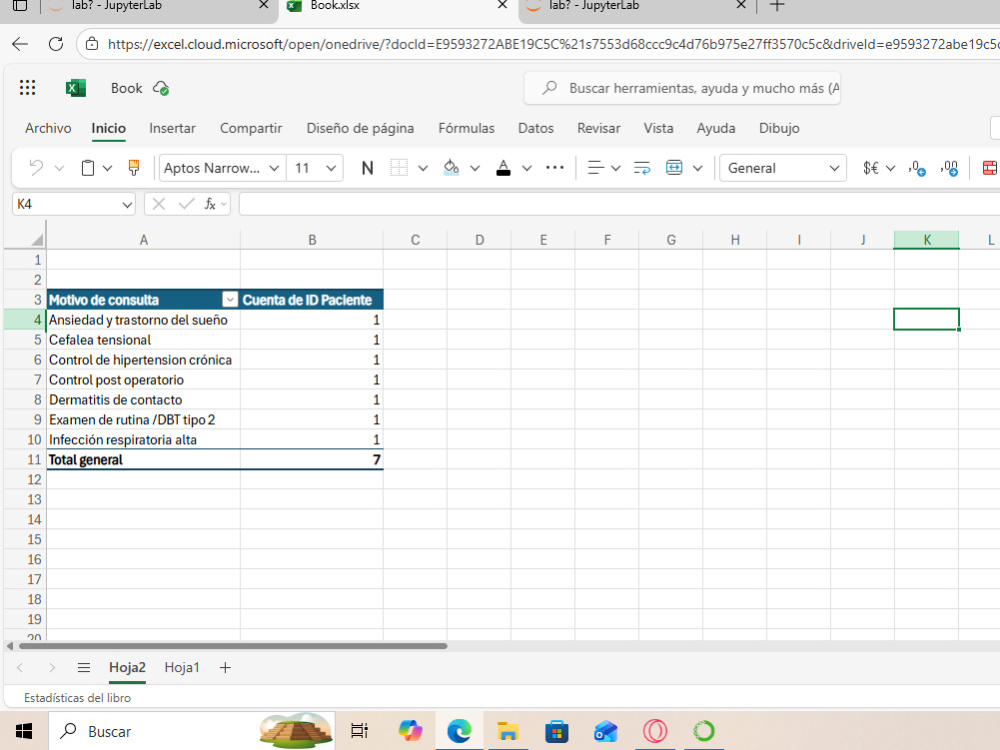Click the horizontal scrollbar thumb
The image size is (1000, 750).
[x=233, y=646]
